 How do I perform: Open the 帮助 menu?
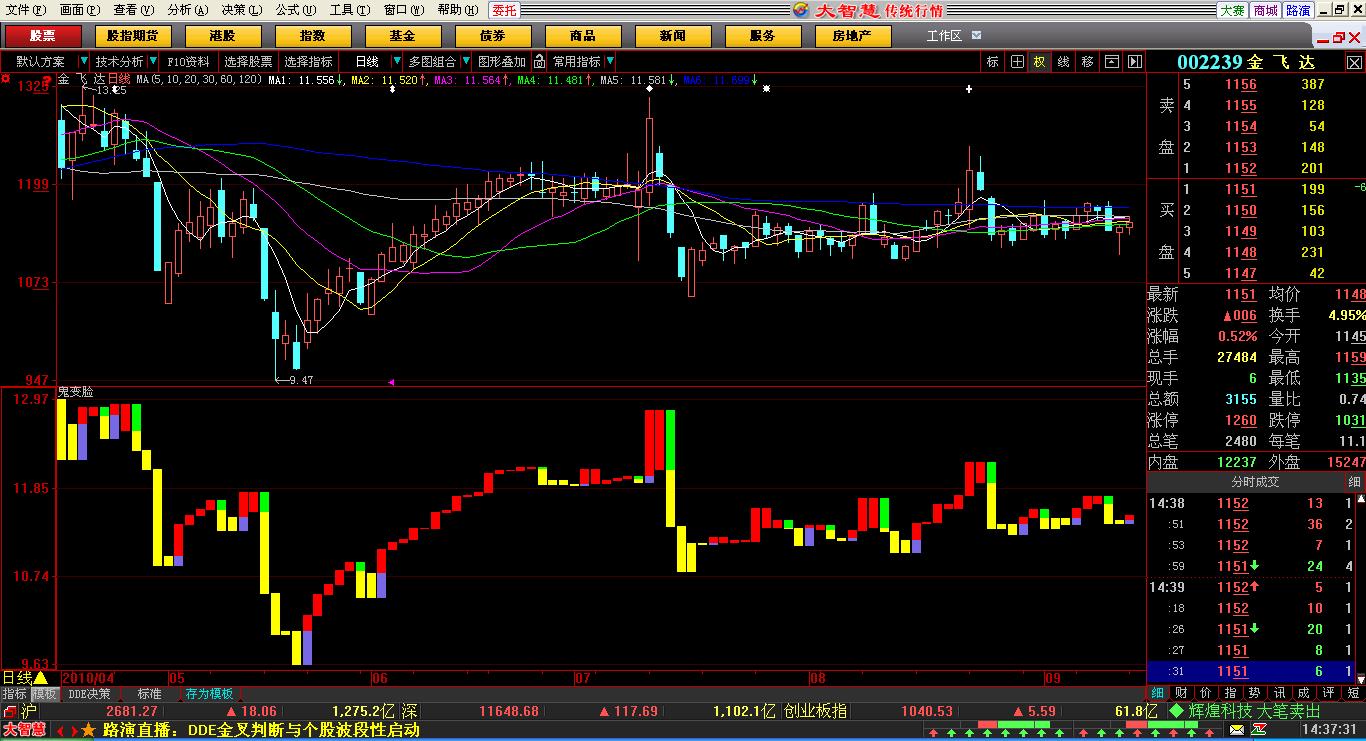tap(457, 10)
